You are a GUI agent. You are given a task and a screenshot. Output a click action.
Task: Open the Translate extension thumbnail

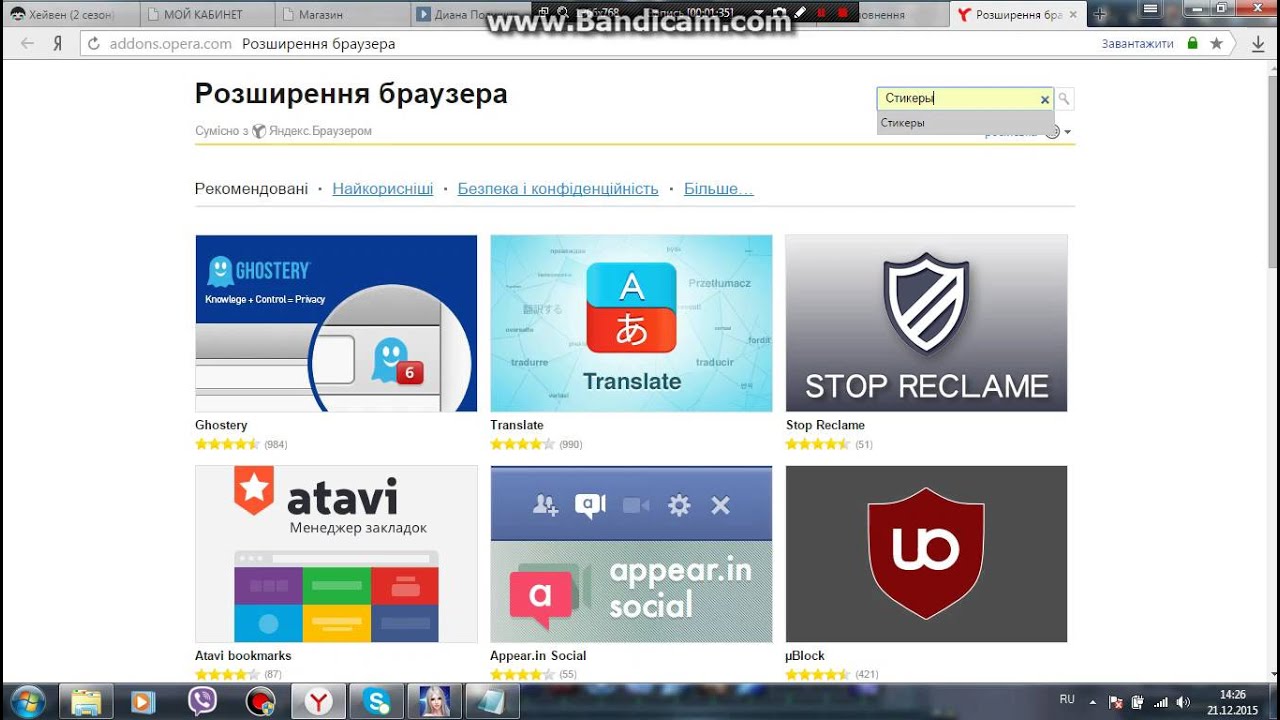pos(631,323)
